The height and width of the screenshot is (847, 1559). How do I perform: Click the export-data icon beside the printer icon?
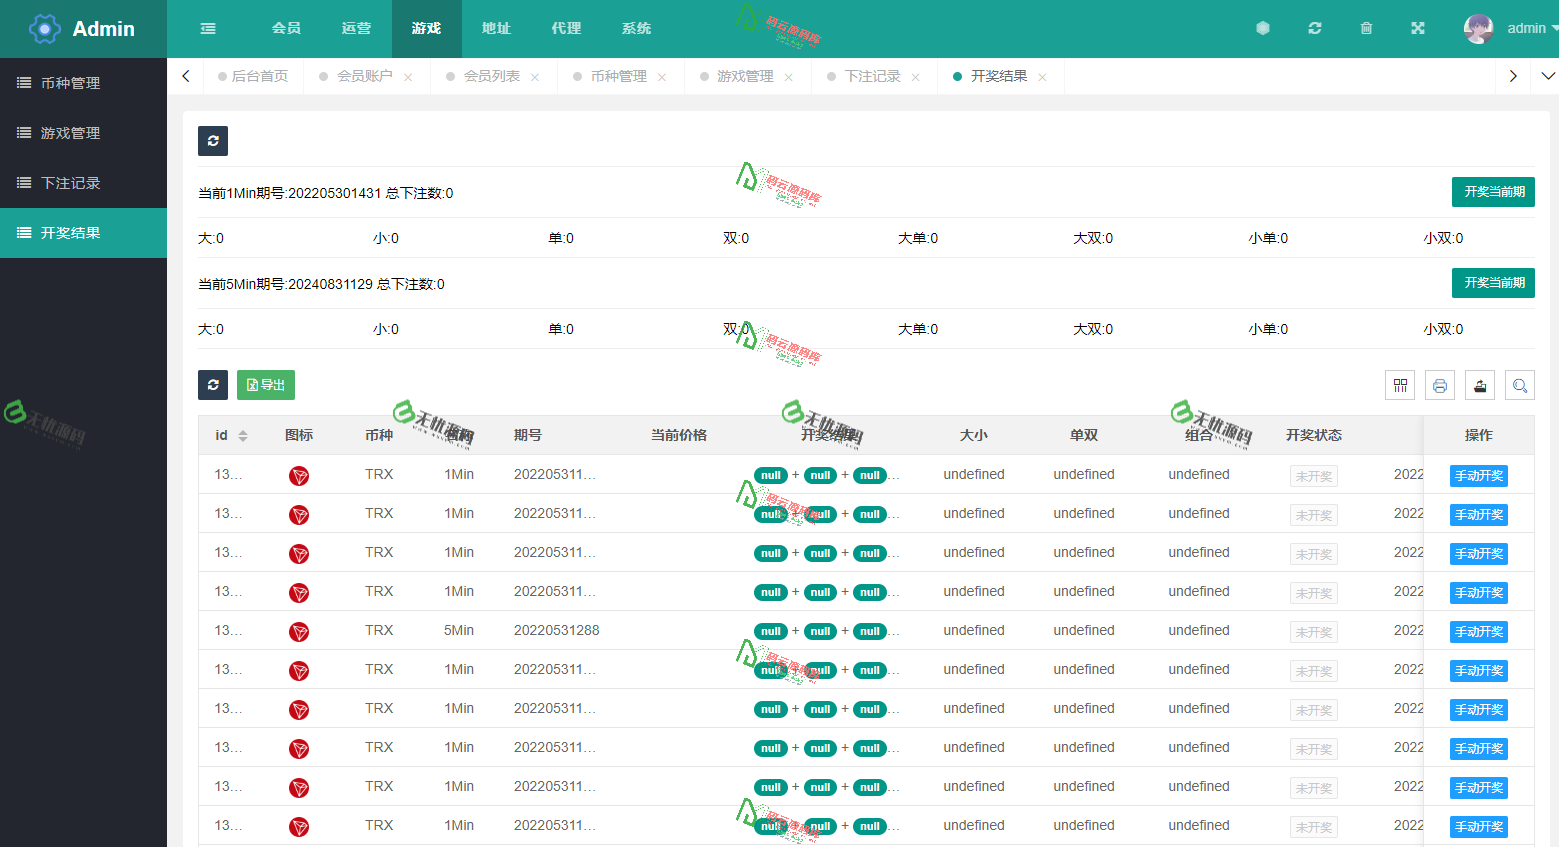tap(1480, 385)
